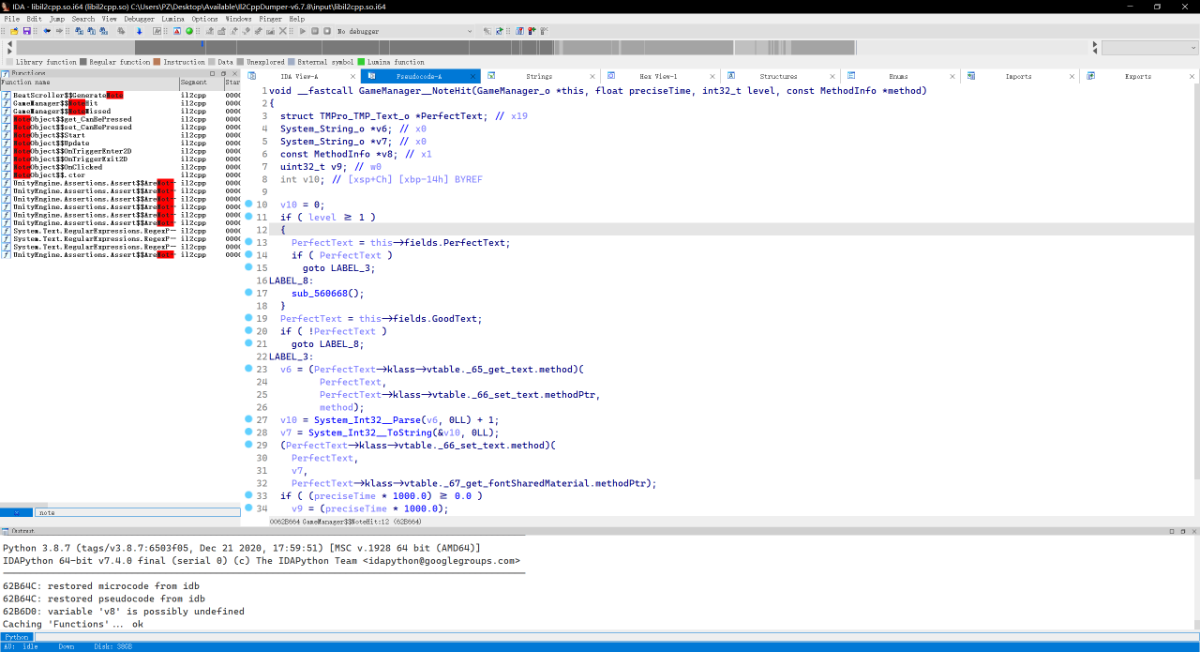Screen dimensions: 1200x652
Task: Switch to the Strings tab
Action: coord(539,76)
